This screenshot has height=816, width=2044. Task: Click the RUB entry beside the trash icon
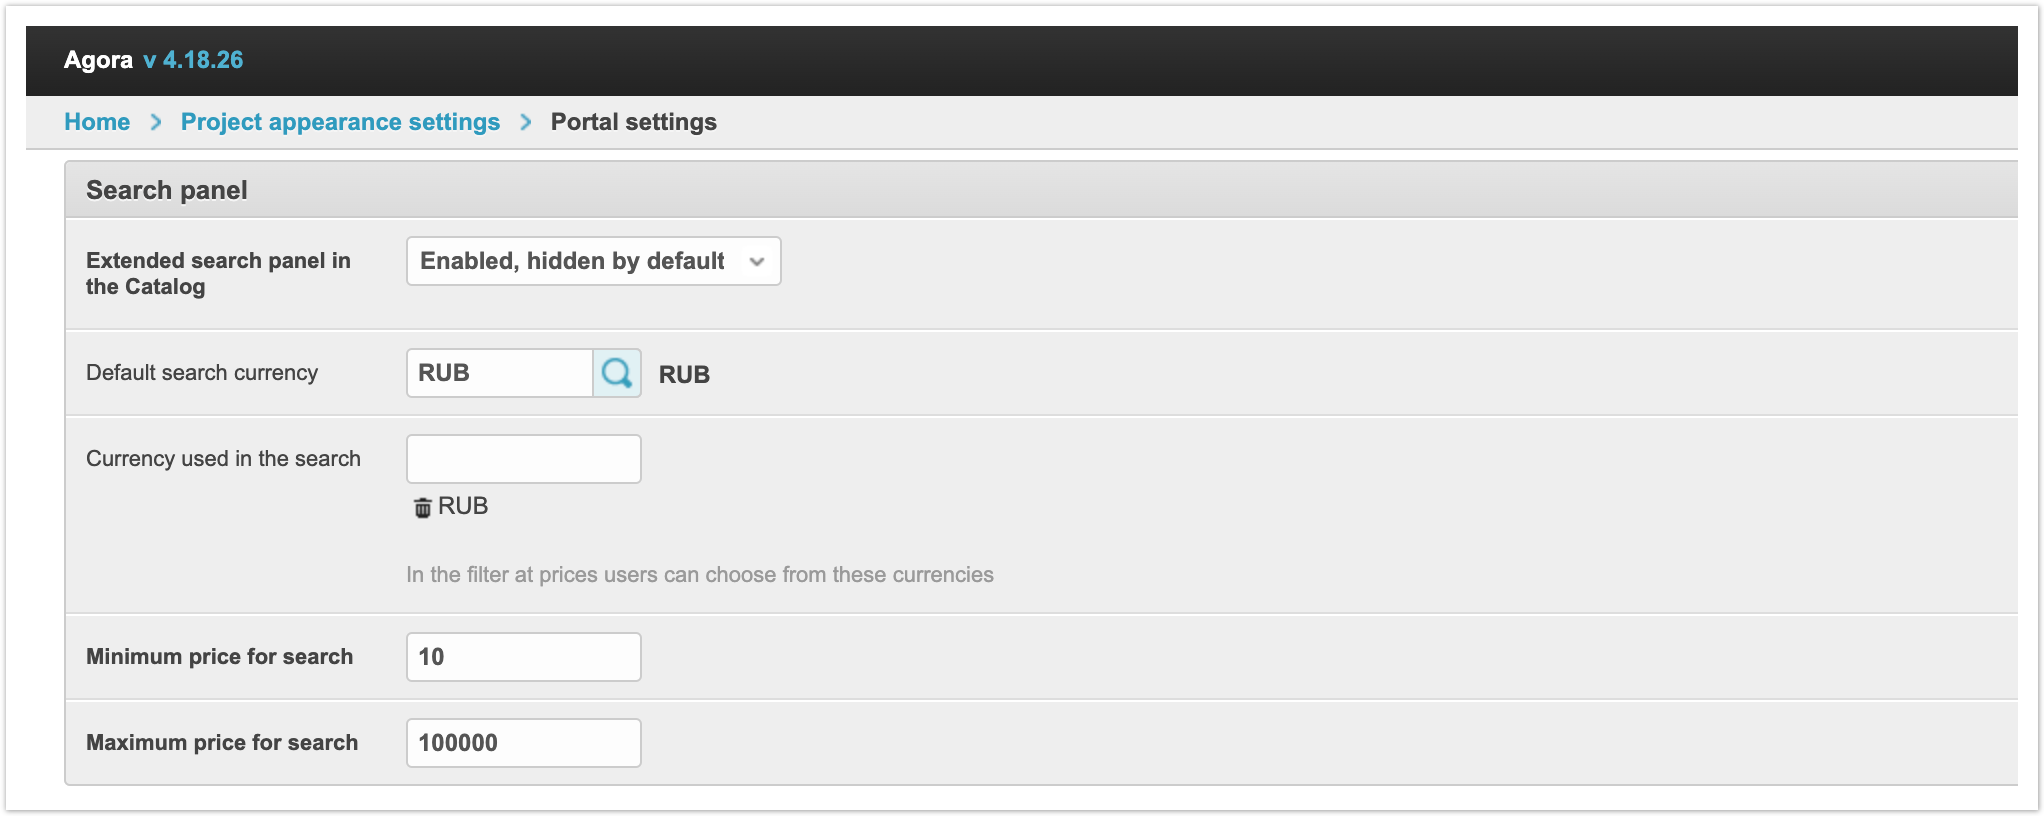click(463, 506)
